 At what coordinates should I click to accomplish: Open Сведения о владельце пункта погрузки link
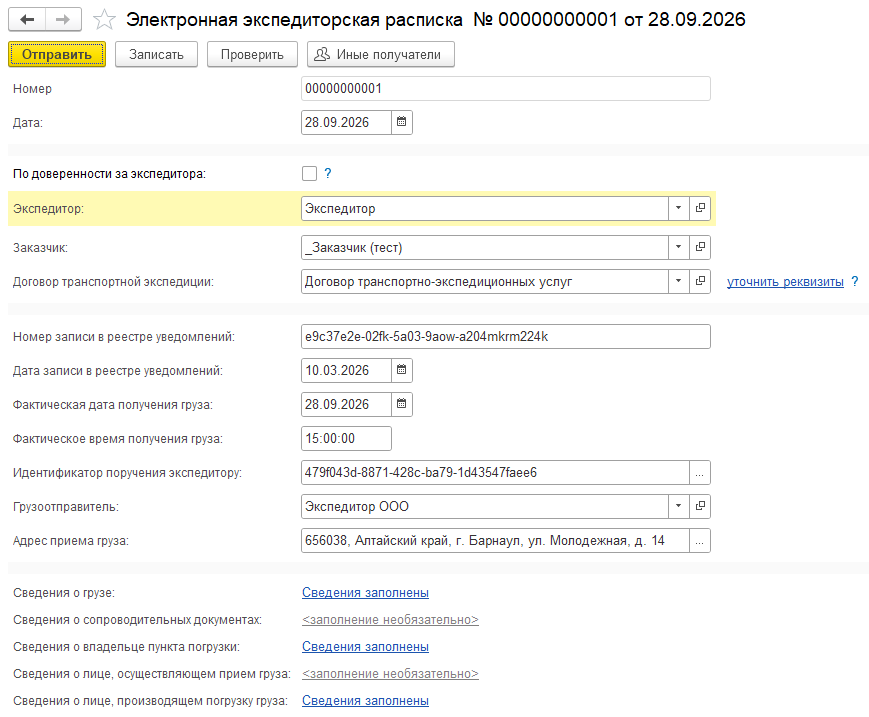(x=365, y=647)
